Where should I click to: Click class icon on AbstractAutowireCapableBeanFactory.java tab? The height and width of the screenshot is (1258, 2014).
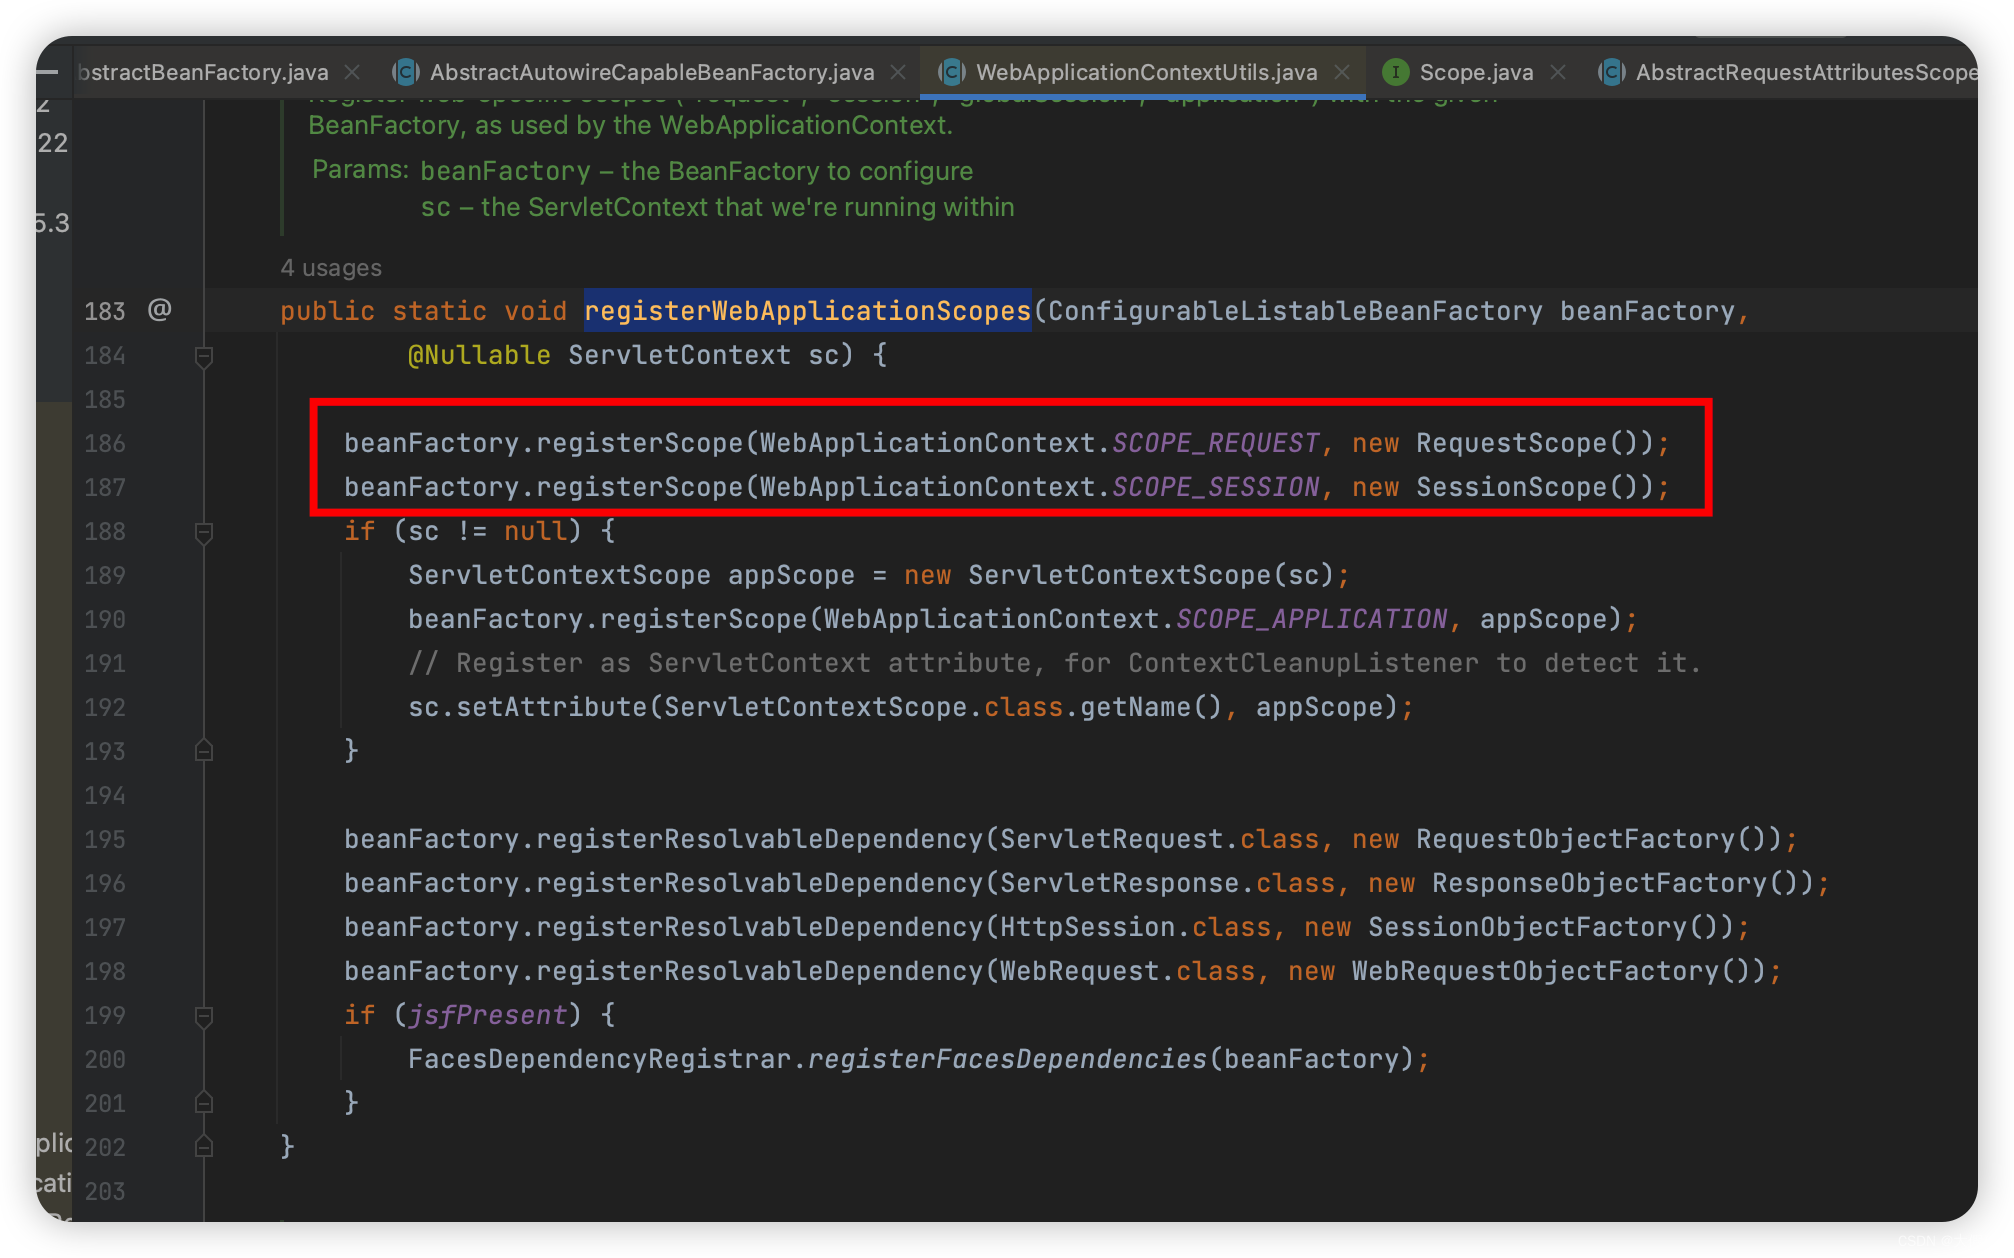[405, 72]
